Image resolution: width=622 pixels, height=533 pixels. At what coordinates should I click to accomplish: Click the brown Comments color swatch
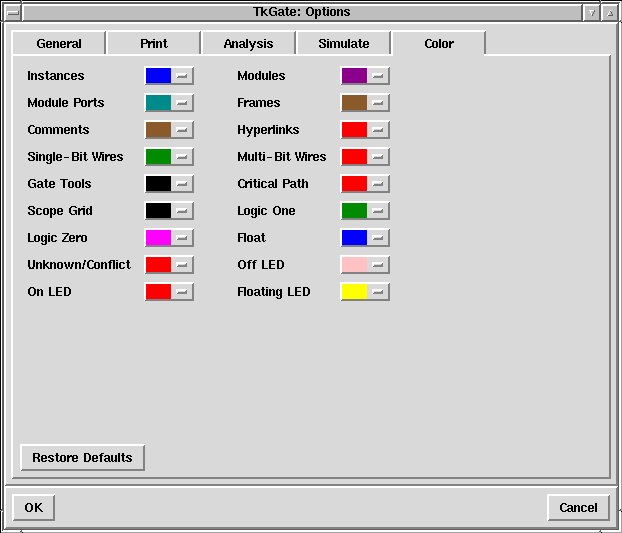pos(158,130)
